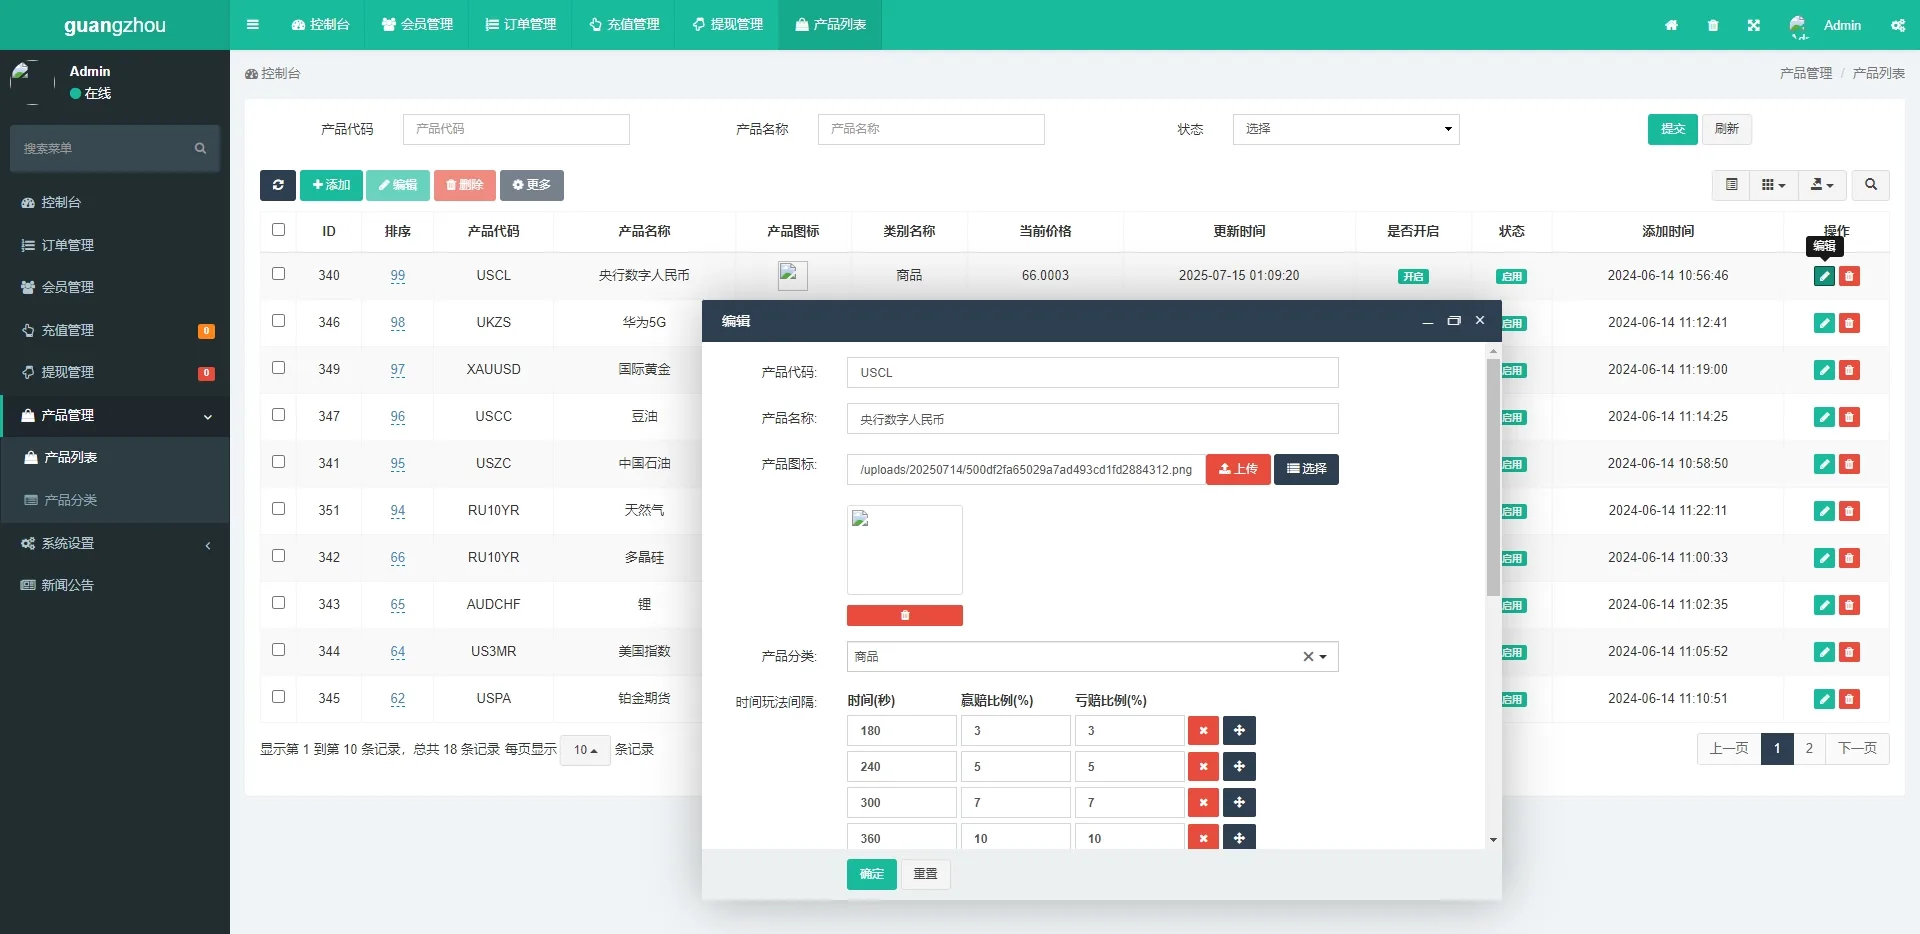Expand the 系统设置 sidebar chevron
This screenshot has height=934, width=1920.
pyautogui.click(x=207, y=545)
